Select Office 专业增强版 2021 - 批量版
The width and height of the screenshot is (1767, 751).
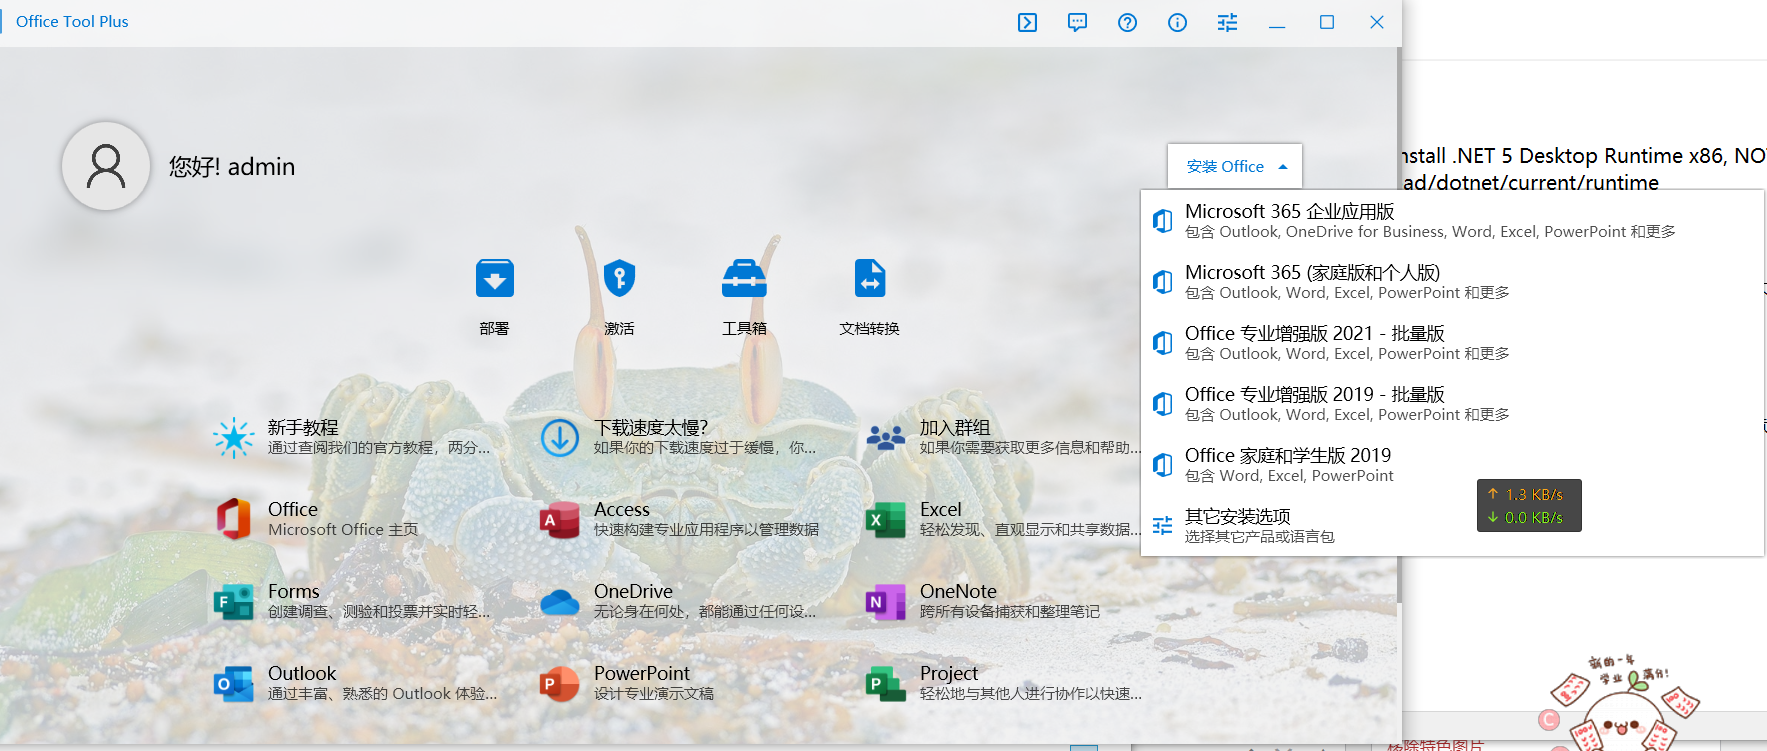1452,343
